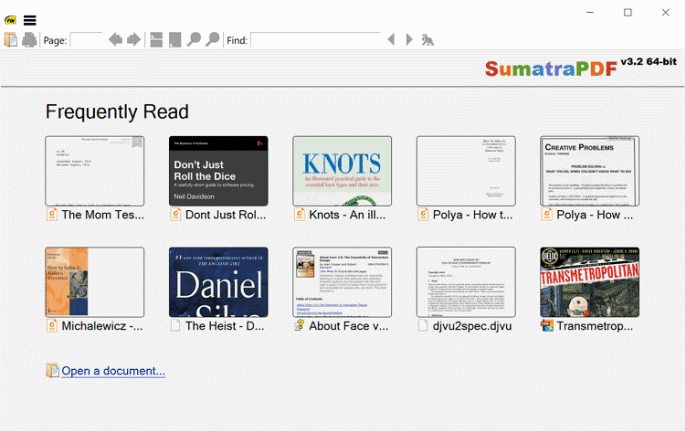Click the Open document toolbar icon
The width and height of the screenshot is (685, 431).
pos(11,40)
